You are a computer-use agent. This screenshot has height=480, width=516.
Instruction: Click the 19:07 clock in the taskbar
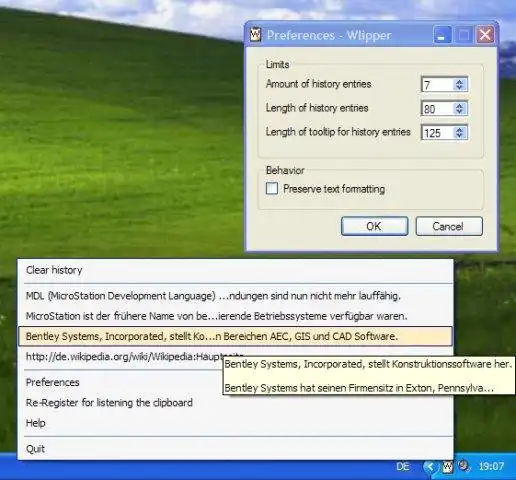pos(491,466)
